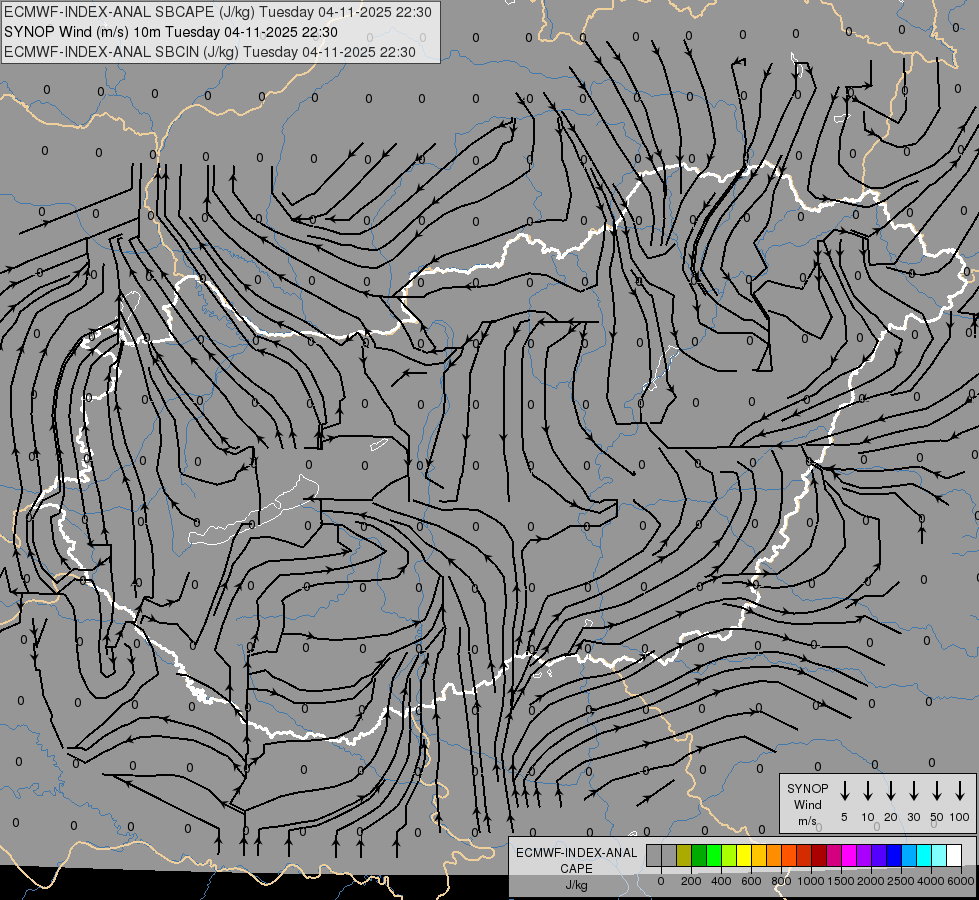Pick the cyan CAPE swatch before 4000

tap(923, 856)
